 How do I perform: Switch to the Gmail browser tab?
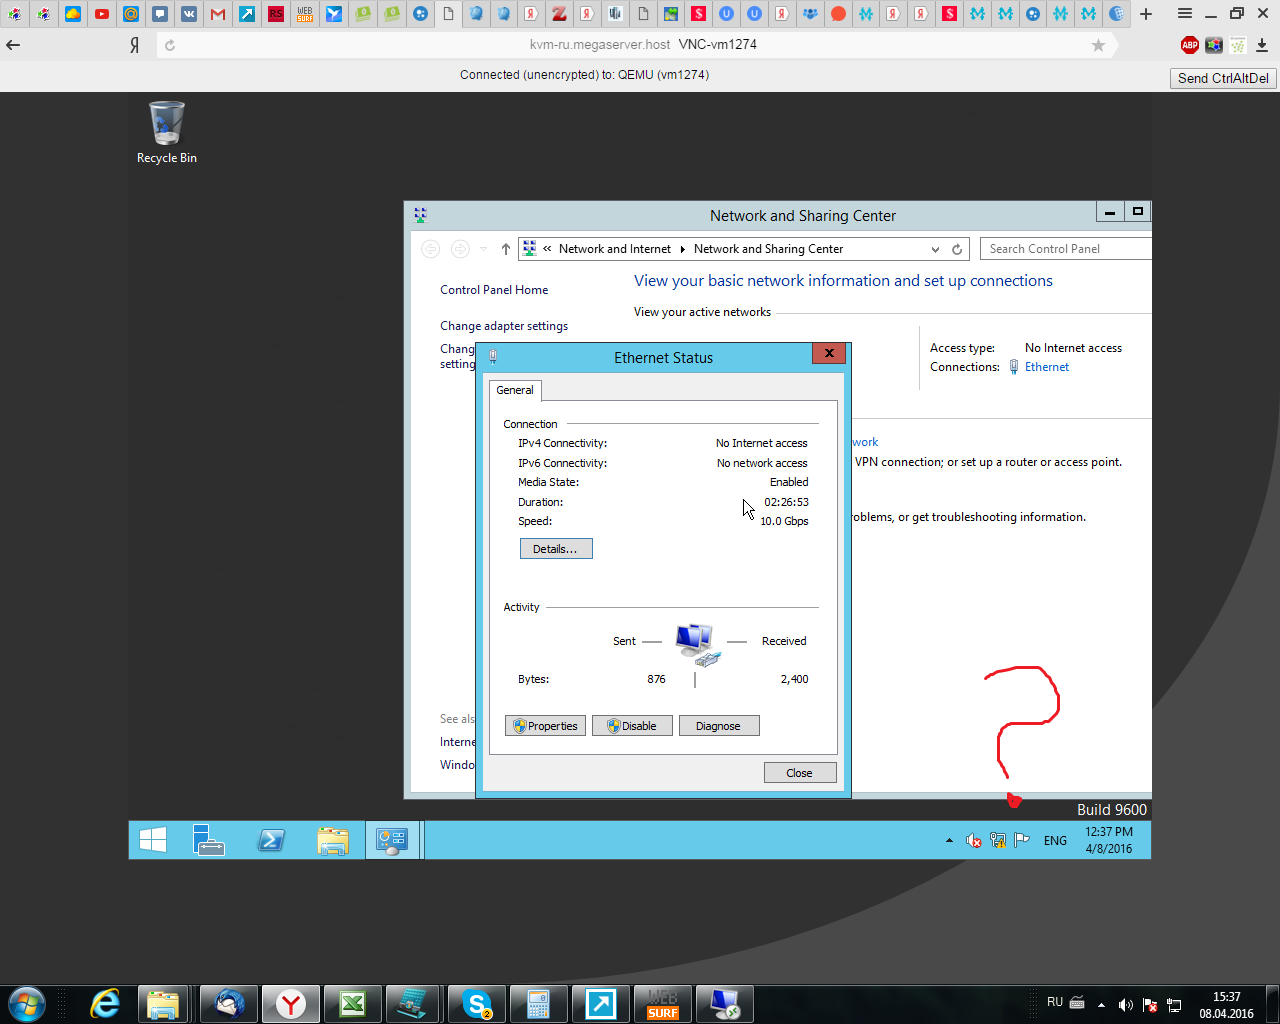(x=218, y=14)
